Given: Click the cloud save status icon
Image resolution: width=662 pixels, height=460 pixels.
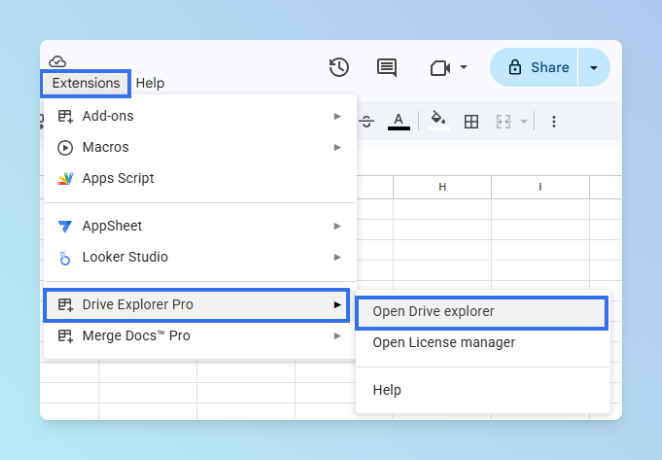Looking at the screenshot, I should (x=57, y=62).
